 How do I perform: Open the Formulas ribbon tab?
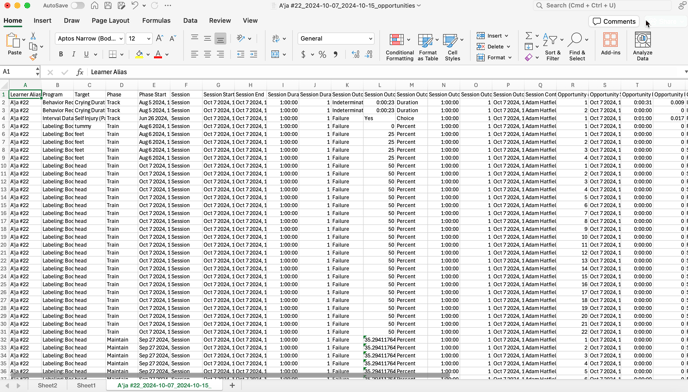156,21
